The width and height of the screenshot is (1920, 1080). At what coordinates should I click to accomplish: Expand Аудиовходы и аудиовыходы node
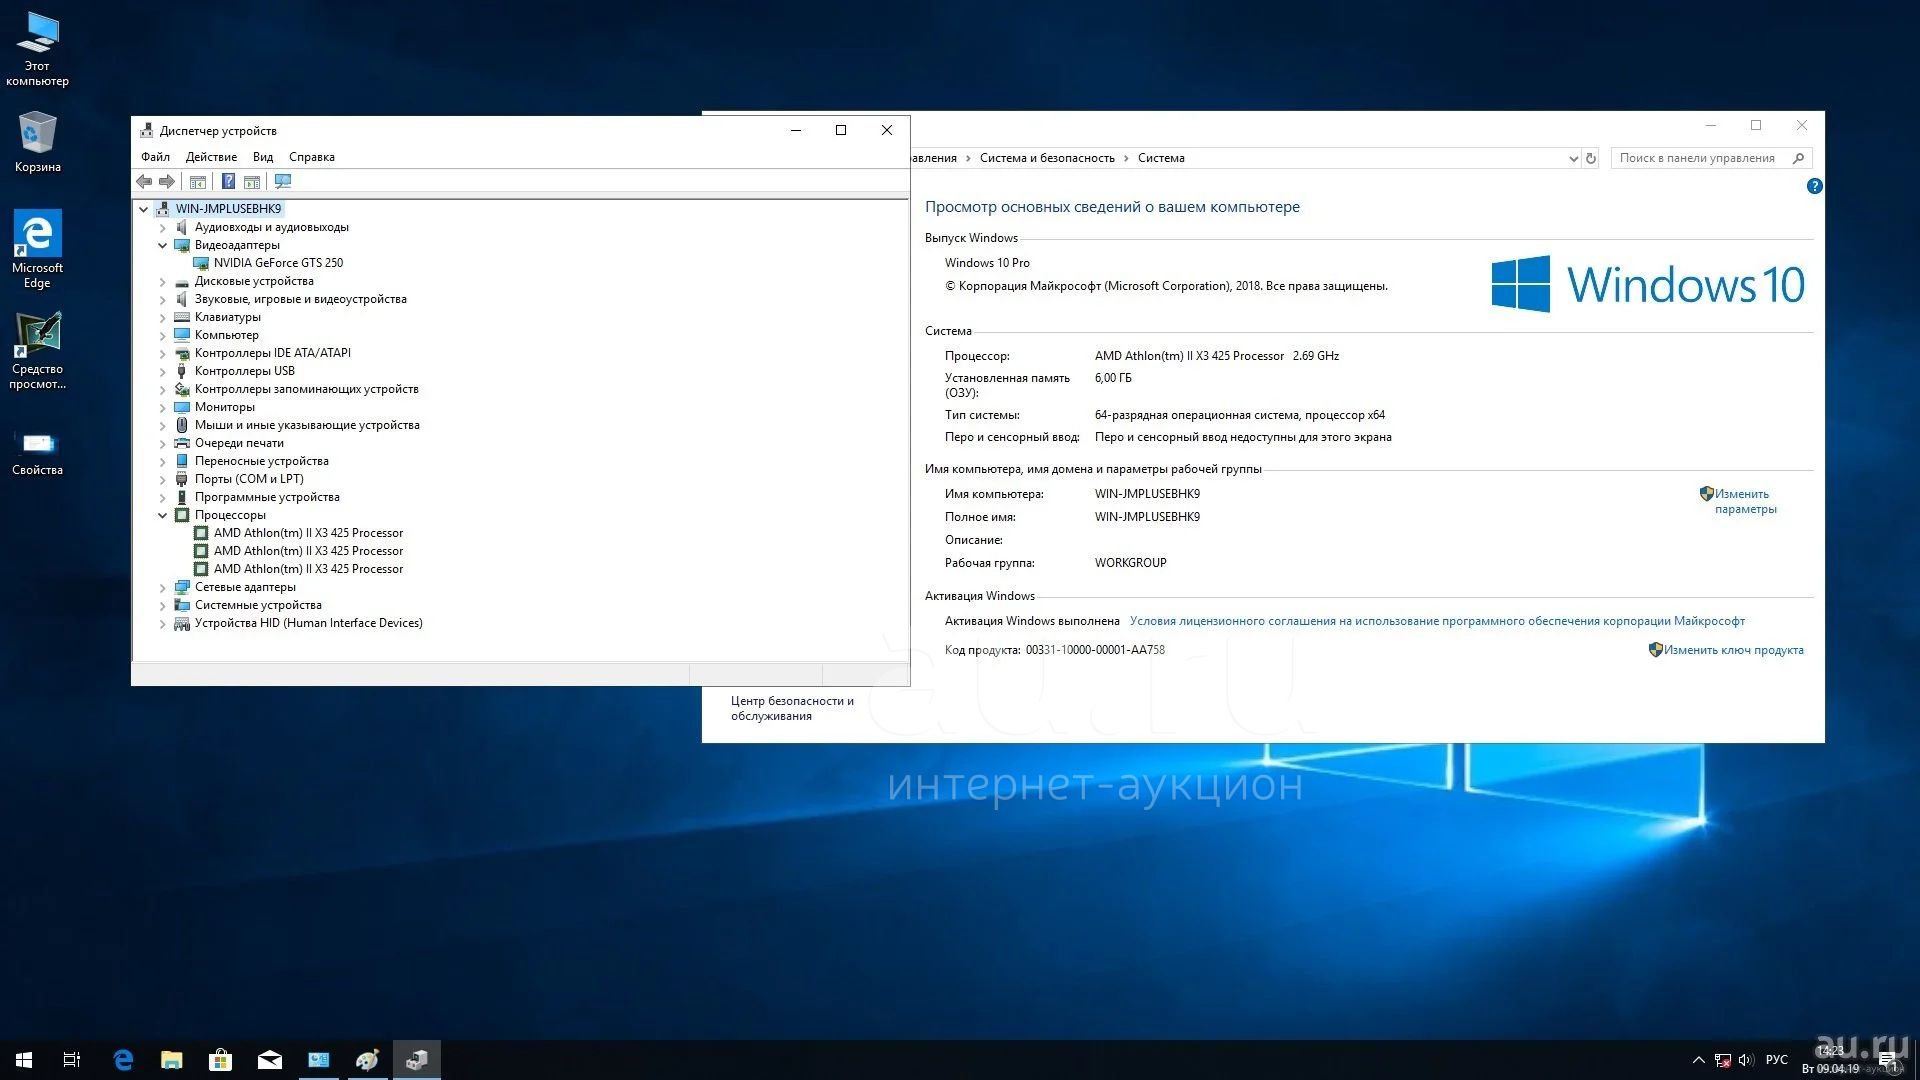163,228
